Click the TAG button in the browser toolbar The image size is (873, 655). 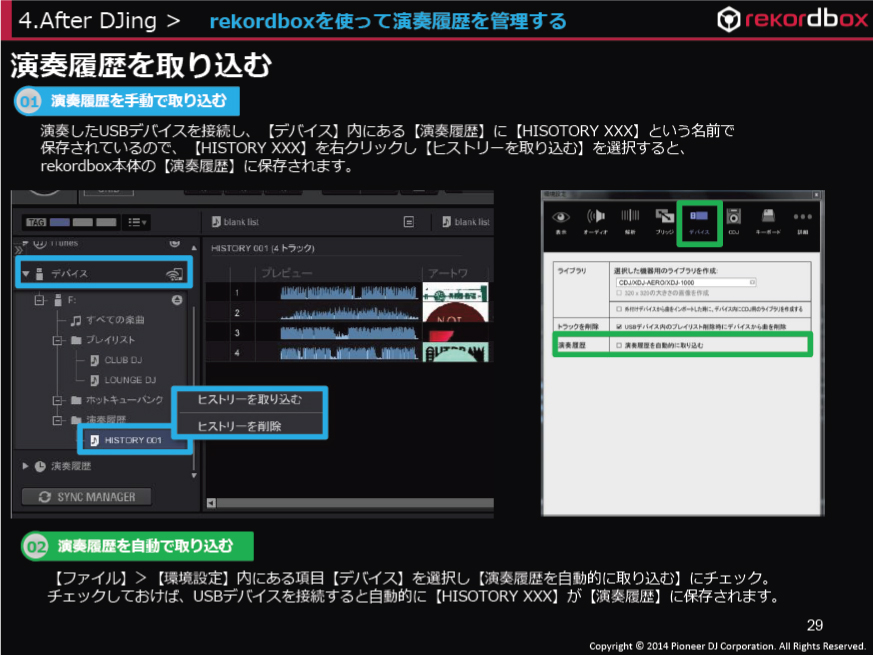[x=36, y=222]
